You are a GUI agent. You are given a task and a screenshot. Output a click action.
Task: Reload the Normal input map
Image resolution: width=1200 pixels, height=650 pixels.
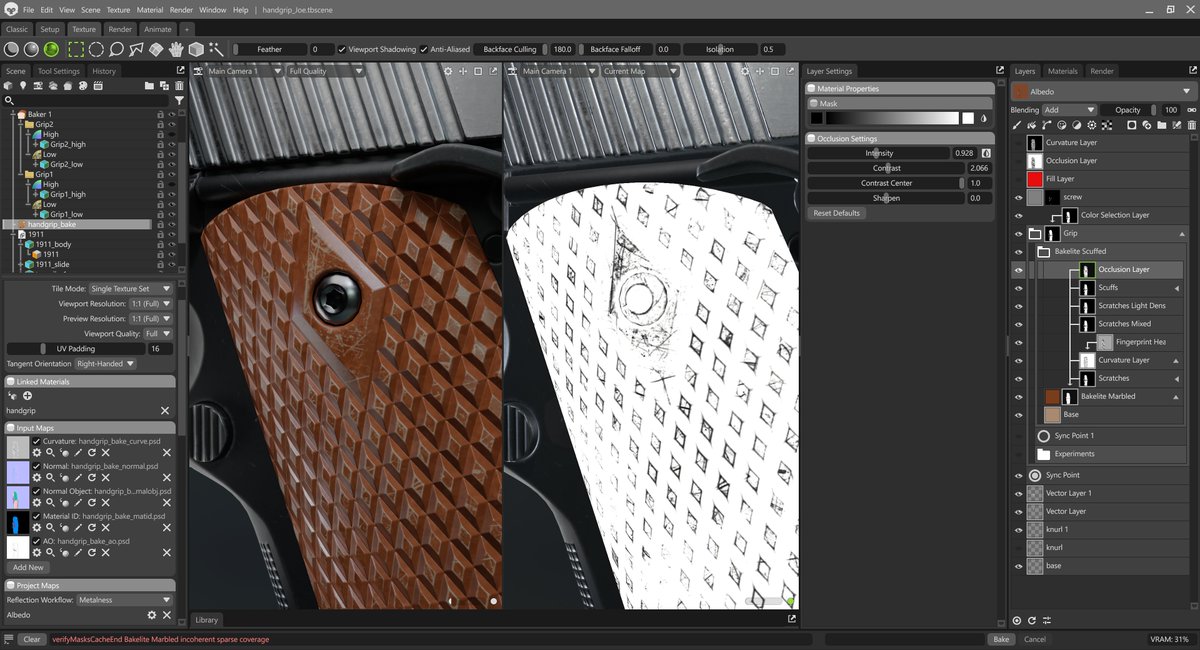(91, 478)
